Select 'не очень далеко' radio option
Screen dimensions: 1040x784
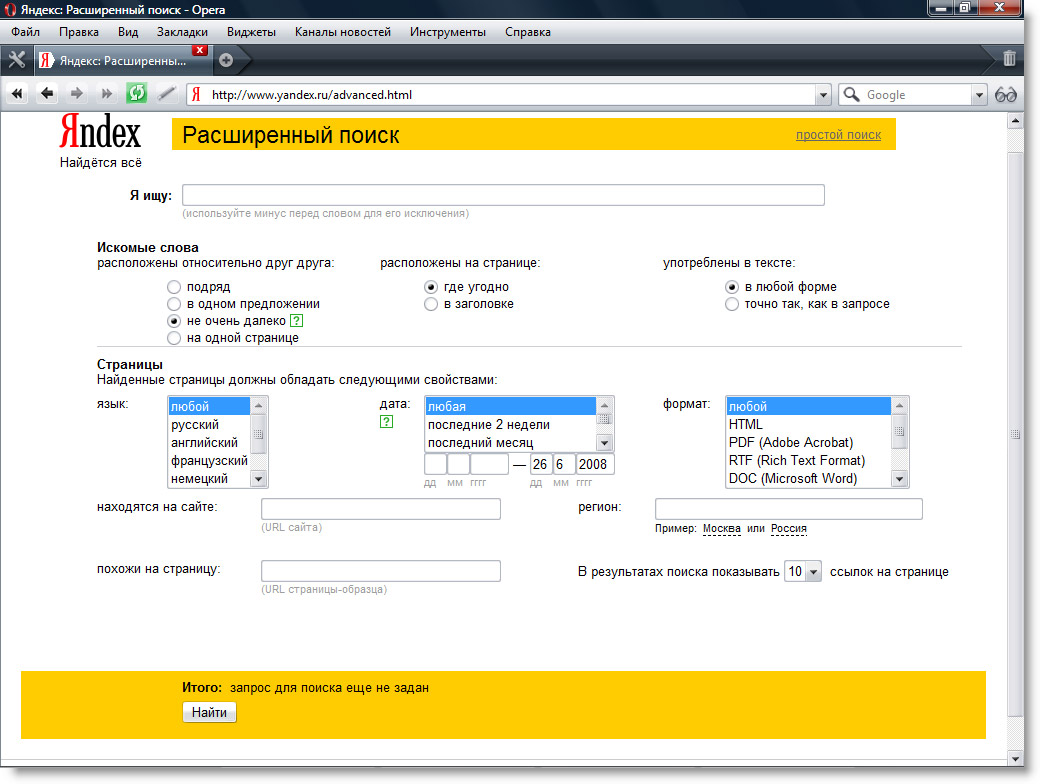(174, 321)
